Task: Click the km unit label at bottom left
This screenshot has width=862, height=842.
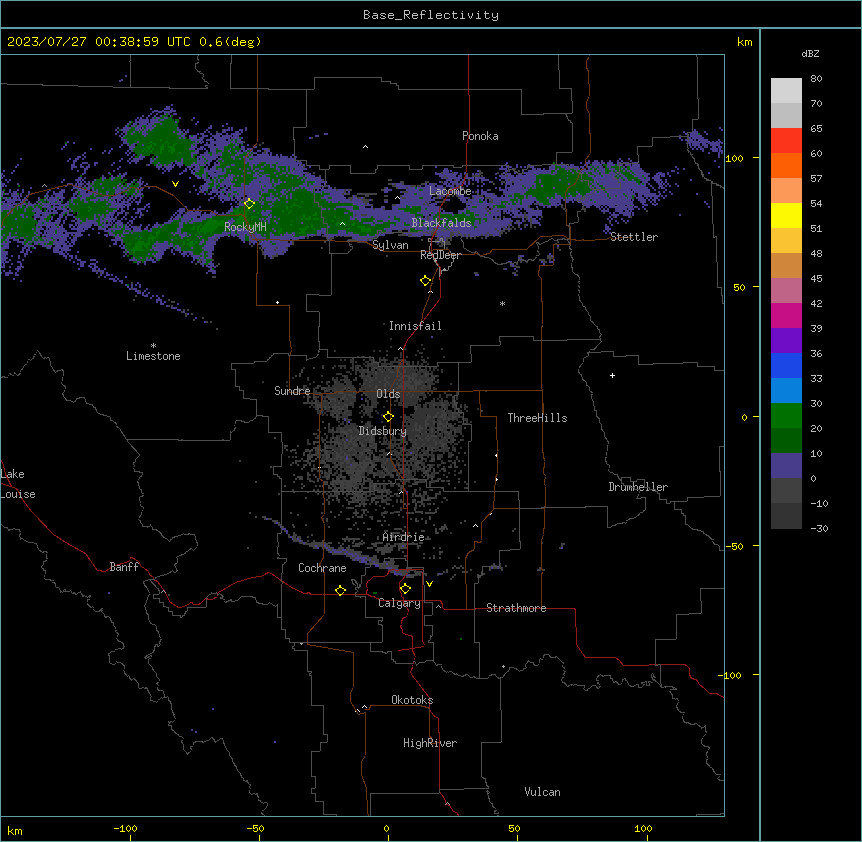Action: click(x=15, y=830)
